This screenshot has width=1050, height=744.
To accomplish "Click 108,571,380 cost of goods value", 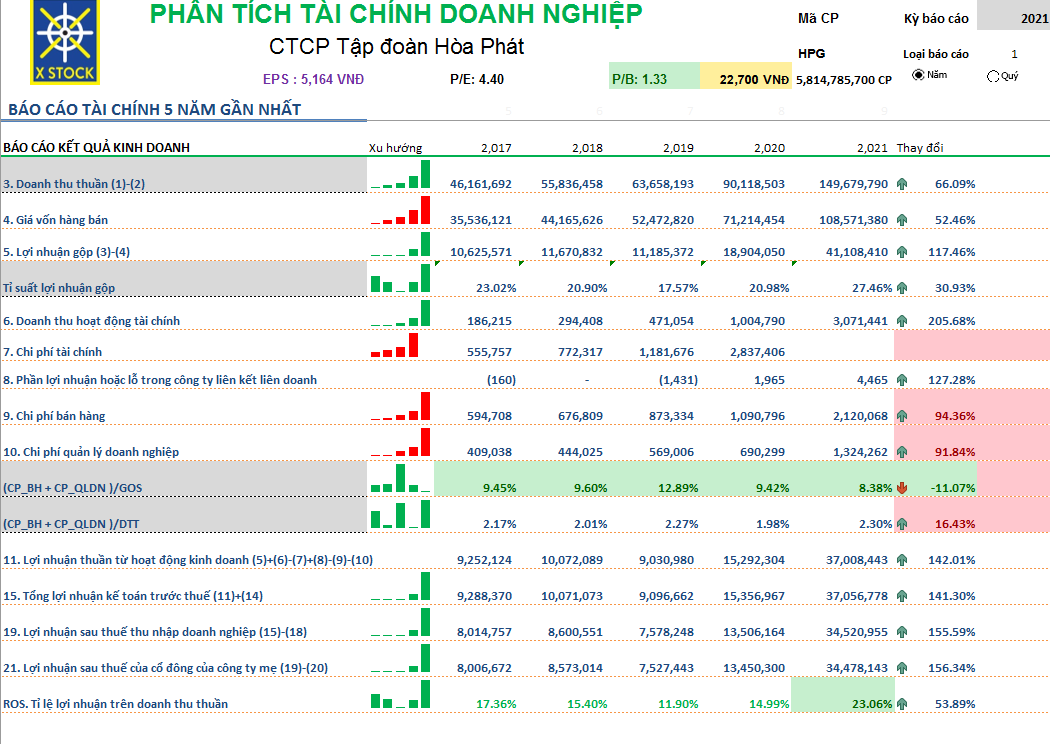I will [x=853, y=220].
